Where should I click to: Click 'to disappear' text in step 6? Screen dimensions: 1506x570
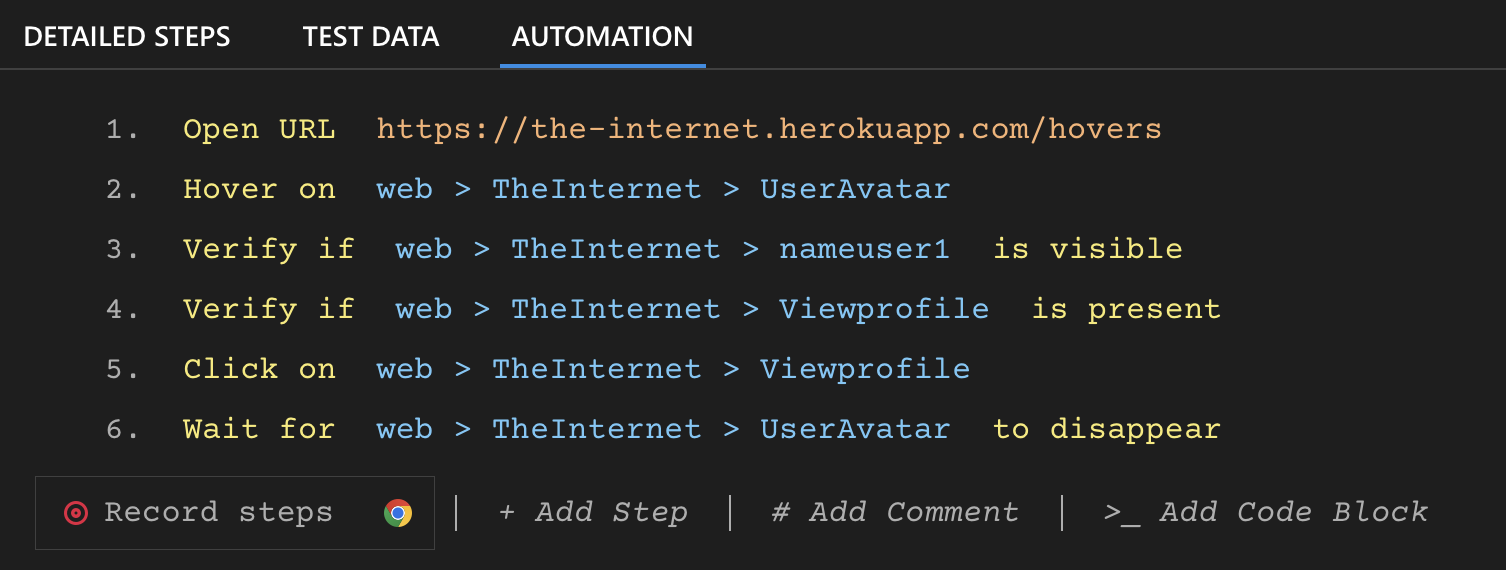pos(1107,429)
